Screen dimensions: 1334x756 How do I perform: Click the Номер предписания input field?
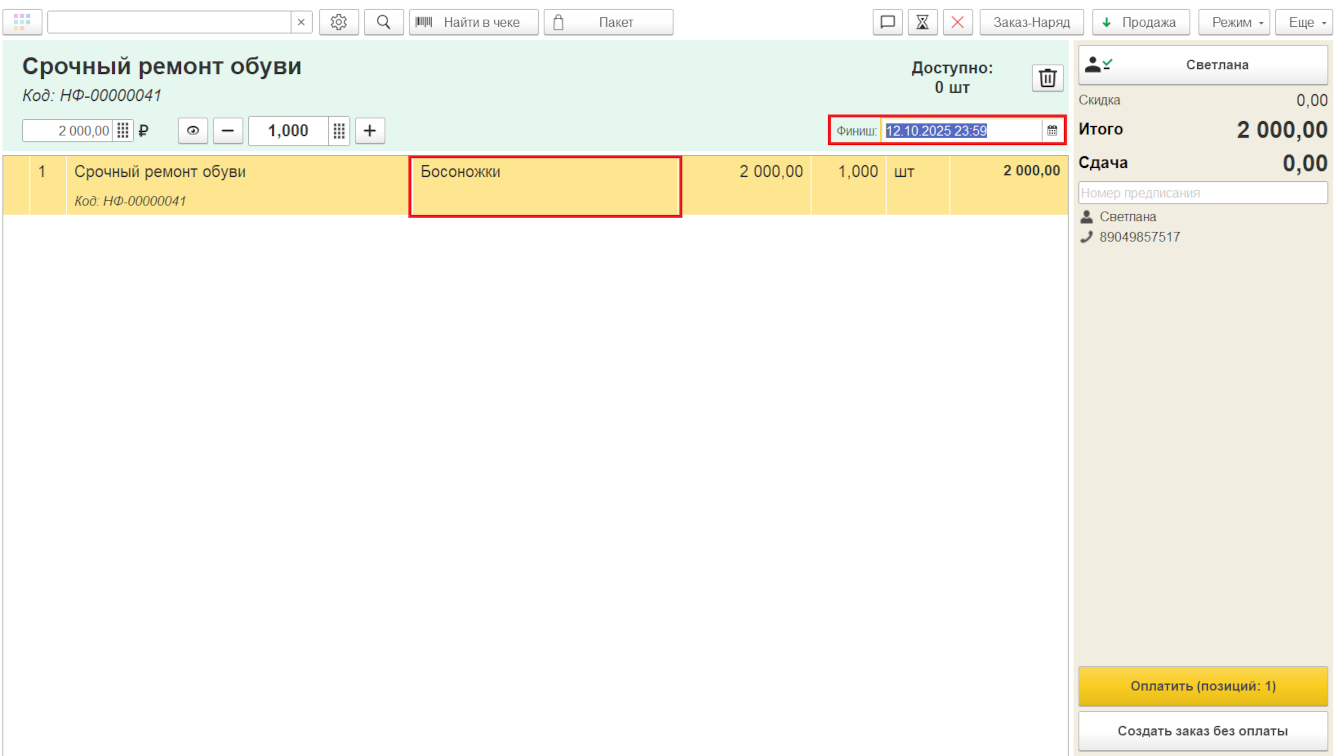[x=1202, y=193]
